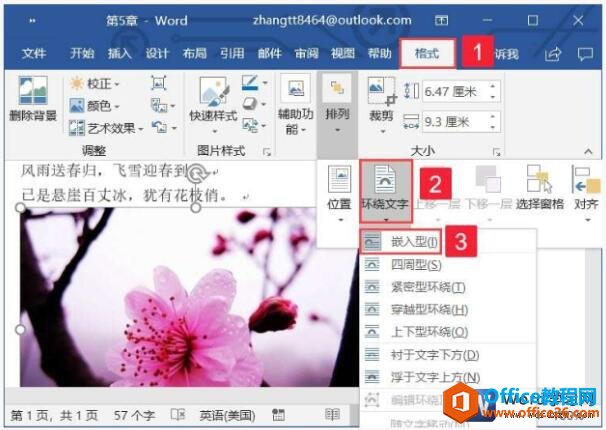
Task: Click the account zhangtt8464@outlook.com
Action: click(x=332, y=20)
